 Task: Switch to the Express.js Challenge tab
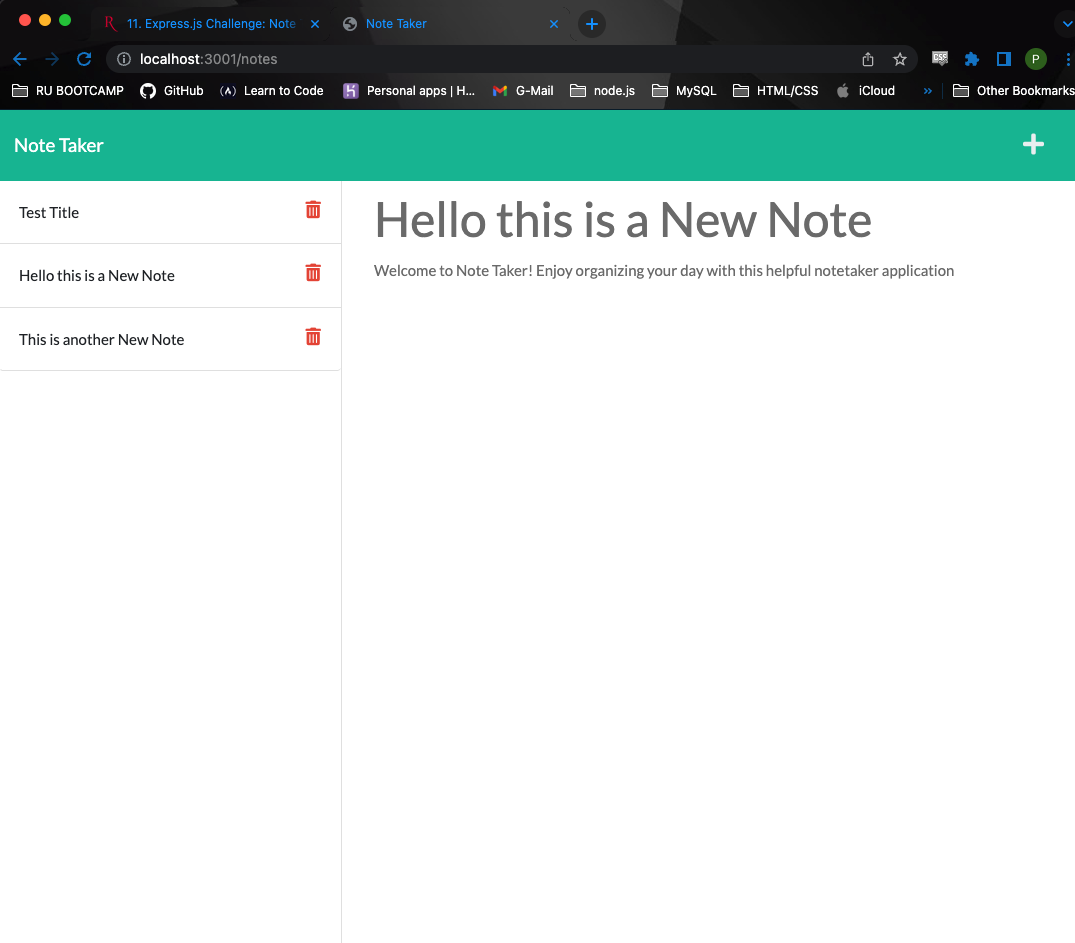coord(211,24)
